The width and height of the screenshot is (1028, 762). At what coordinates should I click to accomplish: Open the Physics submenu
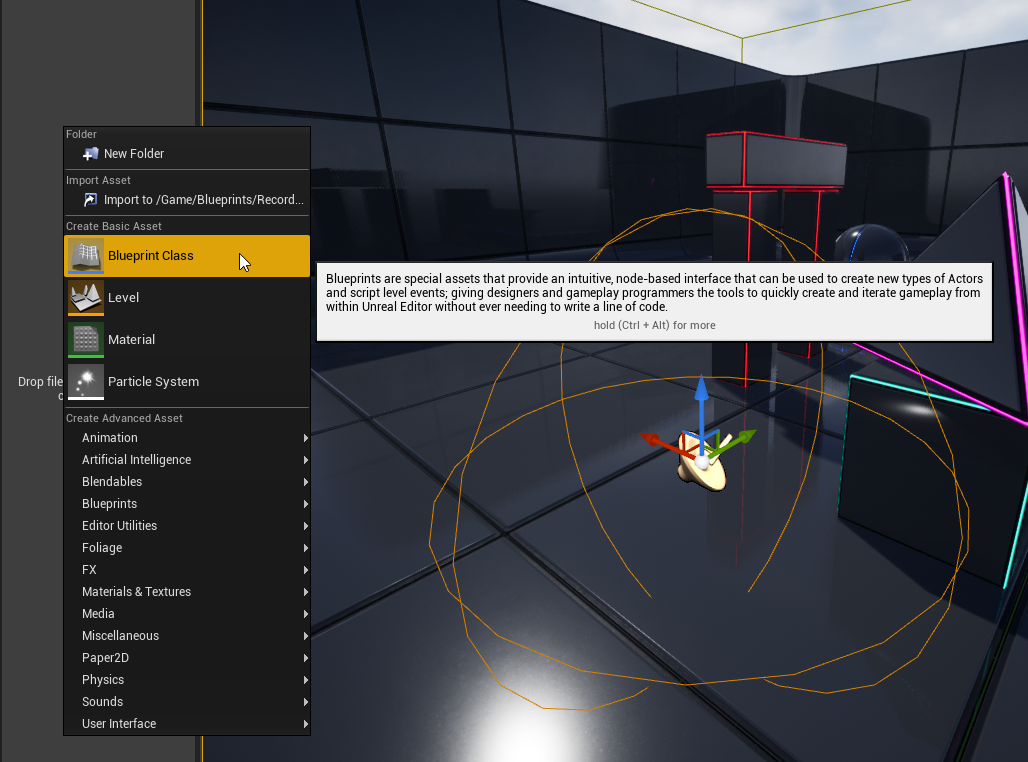187,680
